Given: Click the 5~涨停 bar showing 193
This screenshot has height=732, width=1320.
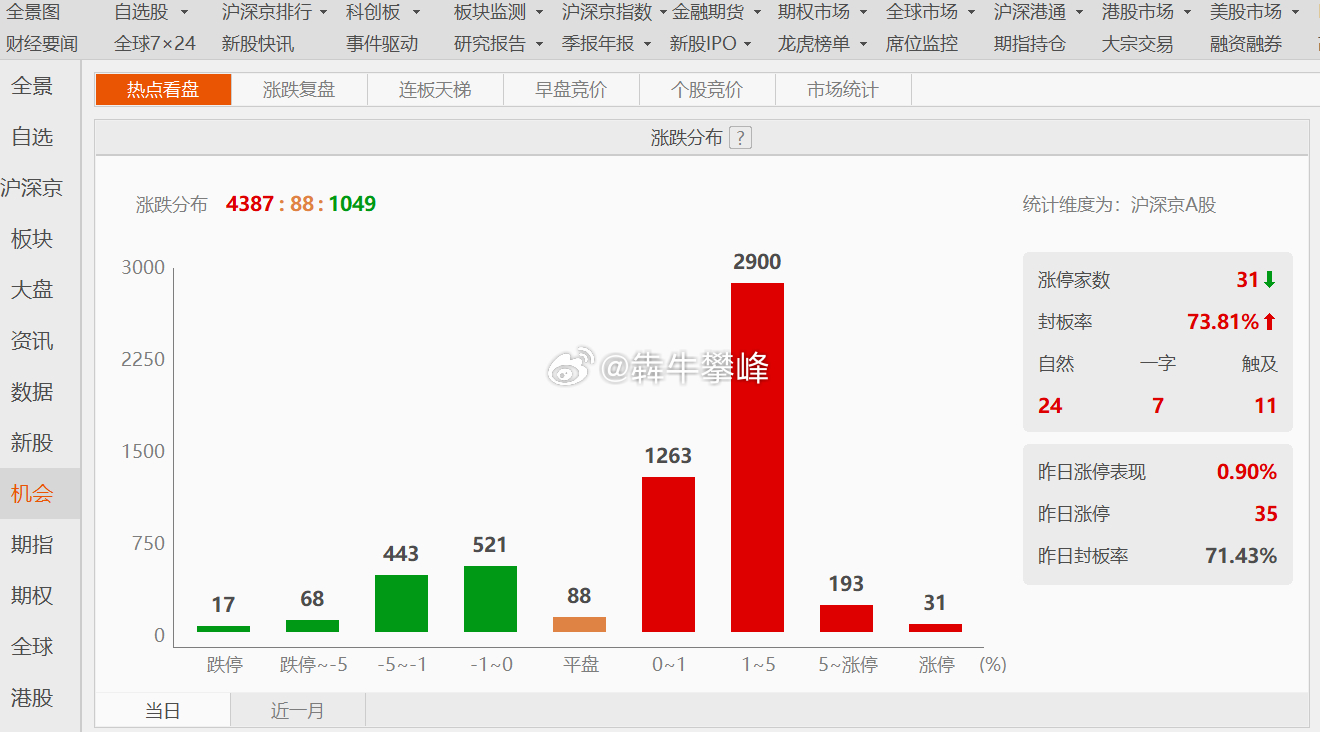Looking at the screenshot, I should [846, 618].
